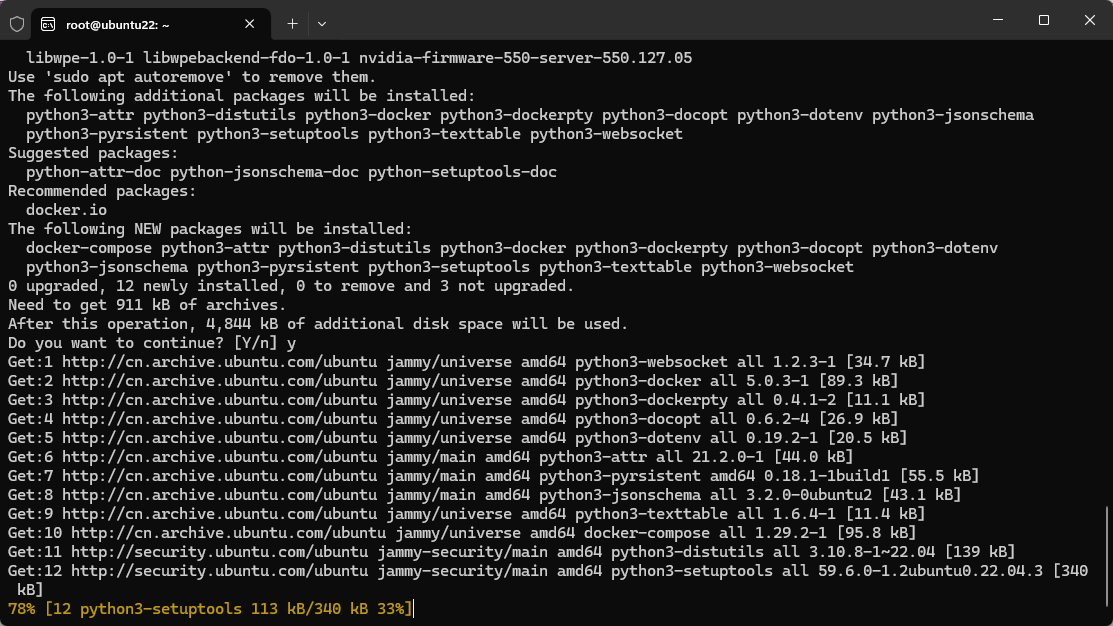Click 'The following additional packages' line

pos(241,97)
